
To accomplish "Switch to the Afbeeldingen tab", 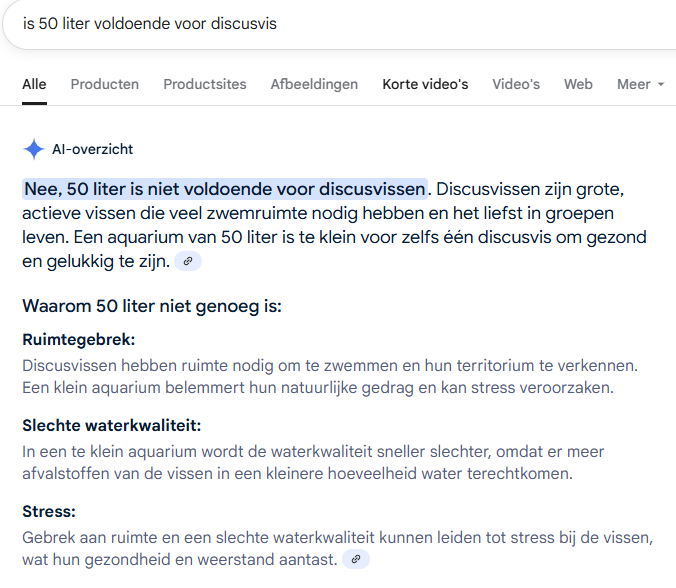I will tap(314, 84).
